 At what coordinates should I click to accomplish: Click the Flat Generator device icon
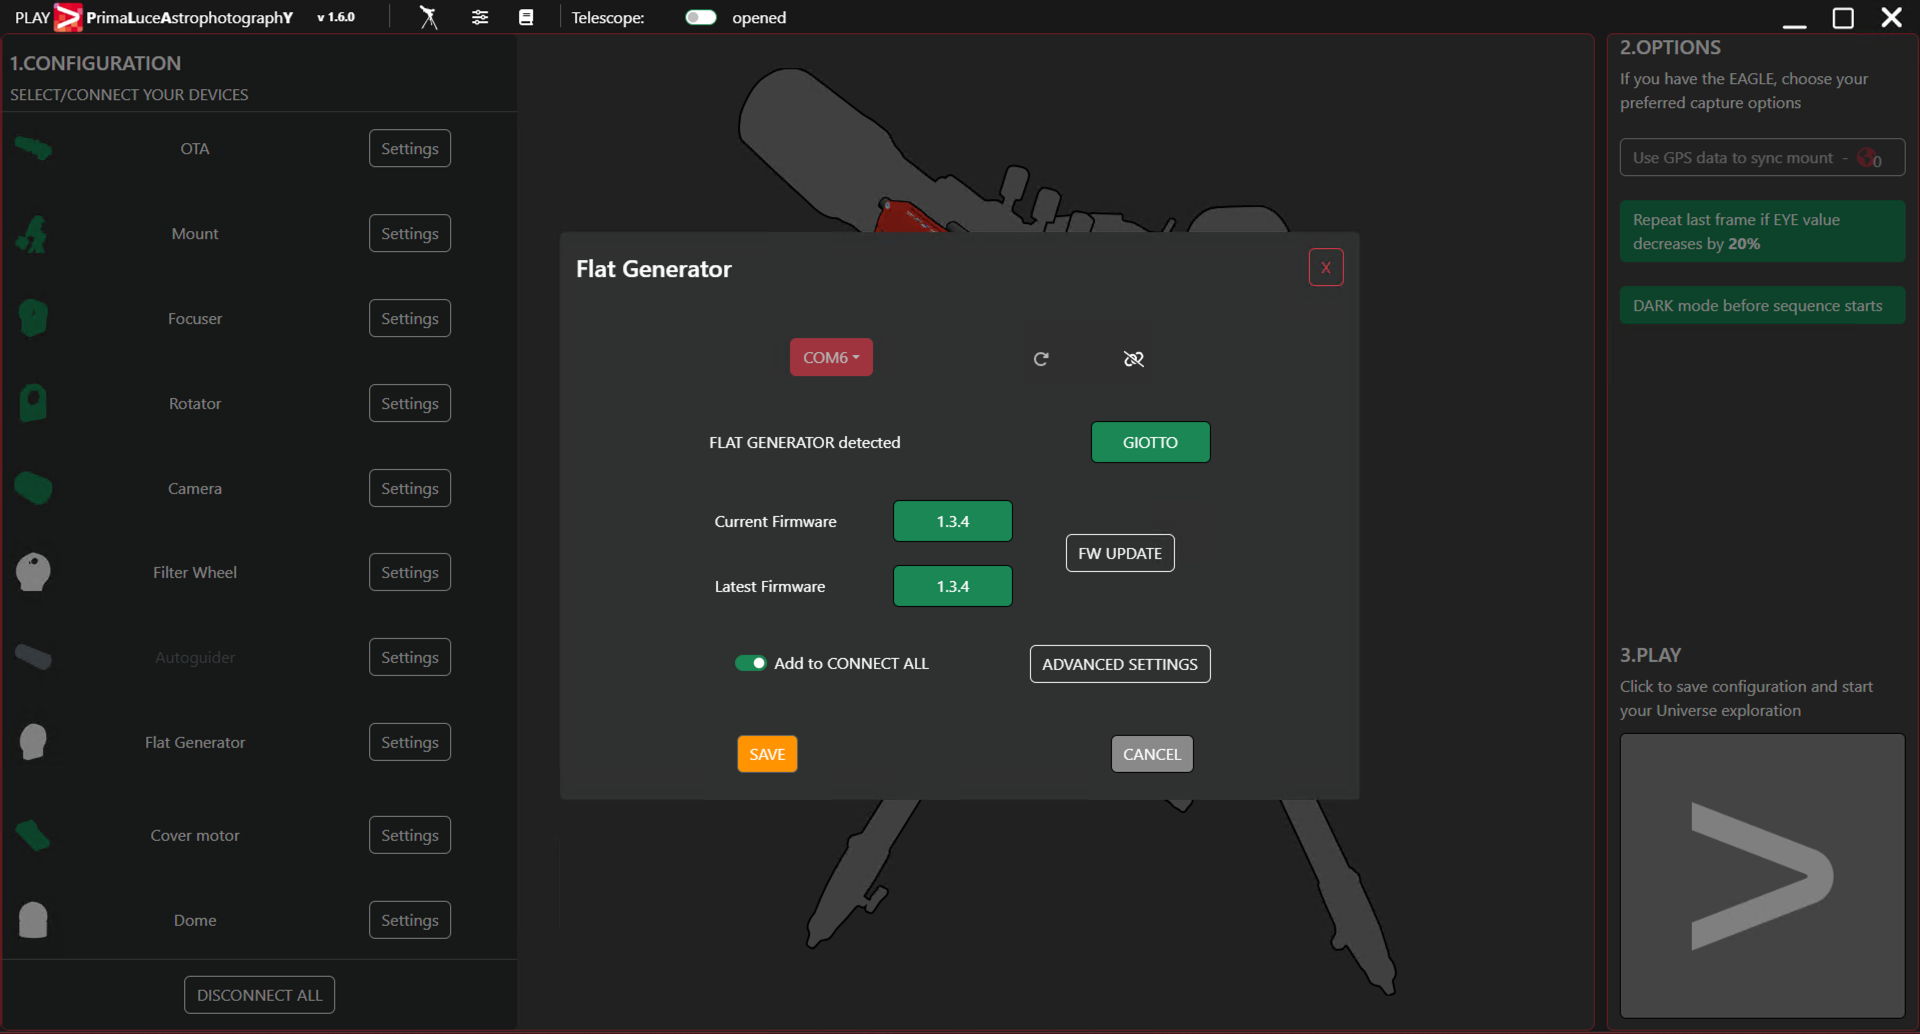(x=33, y=742)
